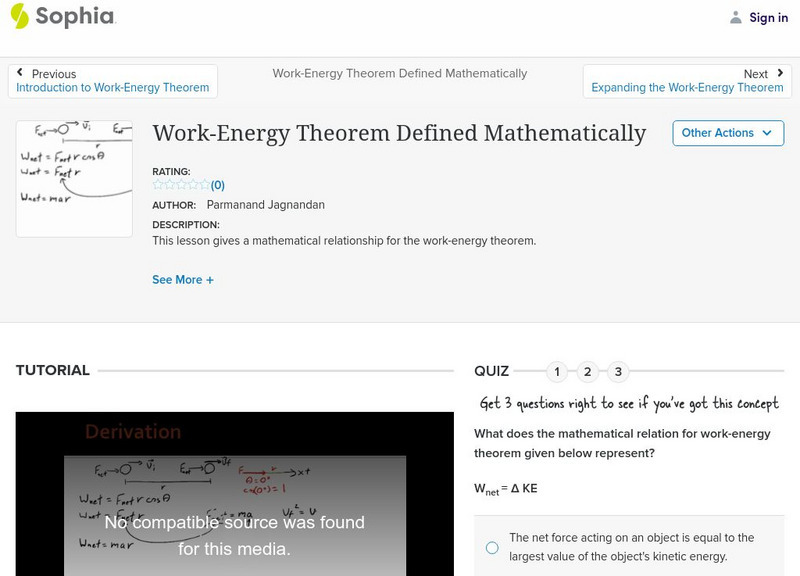Click the first rating star
Image resolution: width=800 pixels, height=576 pixels.
[157, 184]
